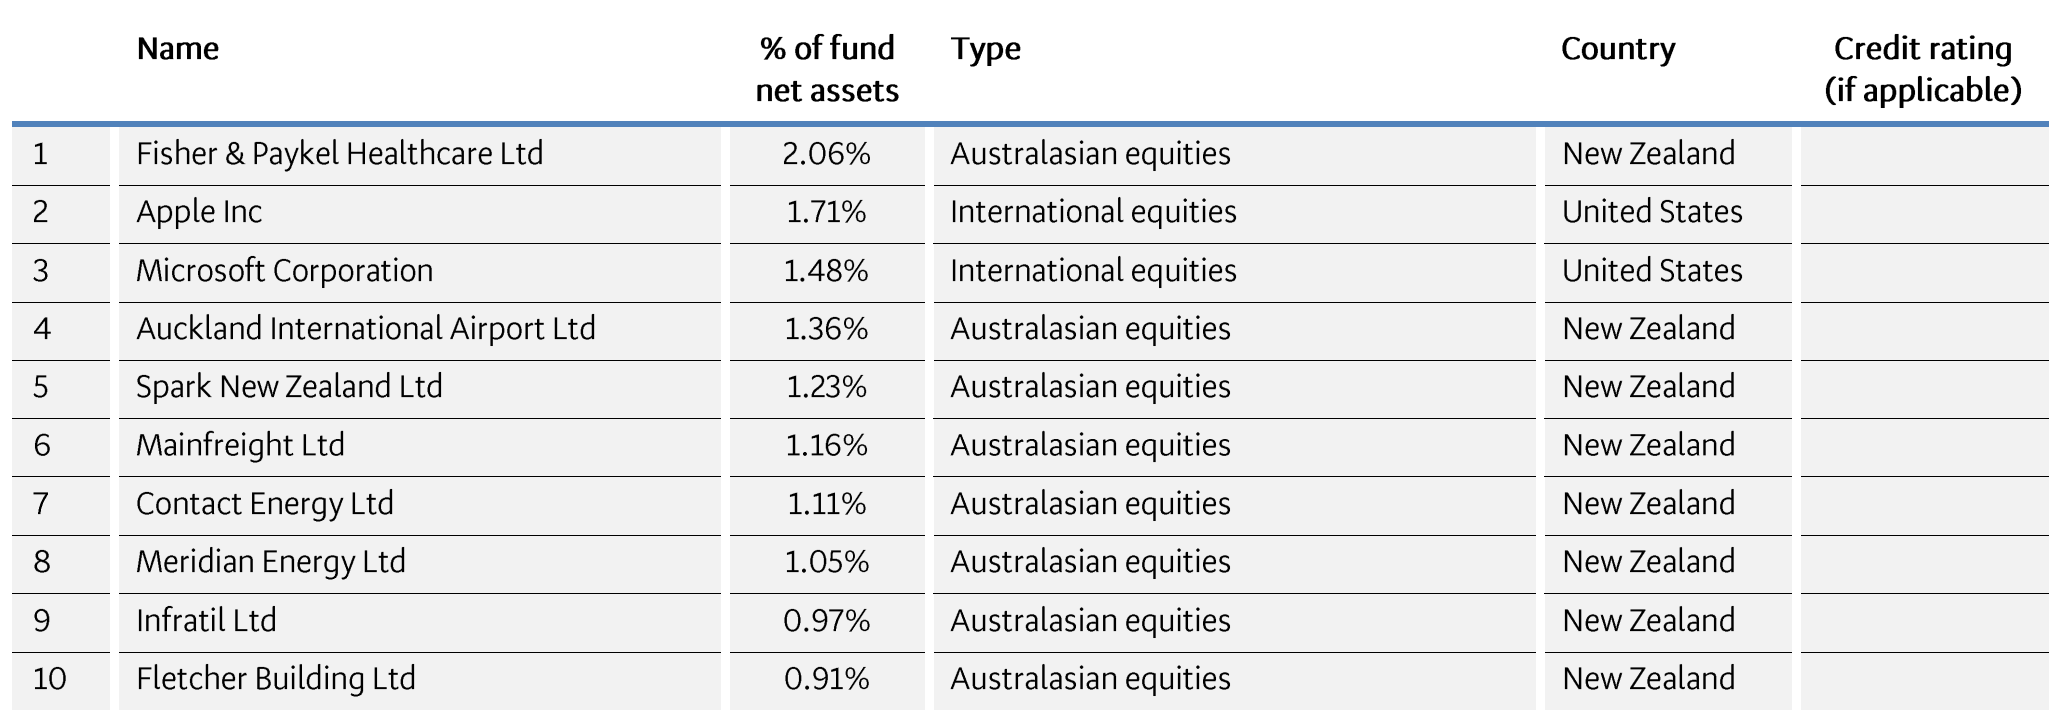
Task: Click the Infratil Ltd cell
Action: [x=206, y=621]
